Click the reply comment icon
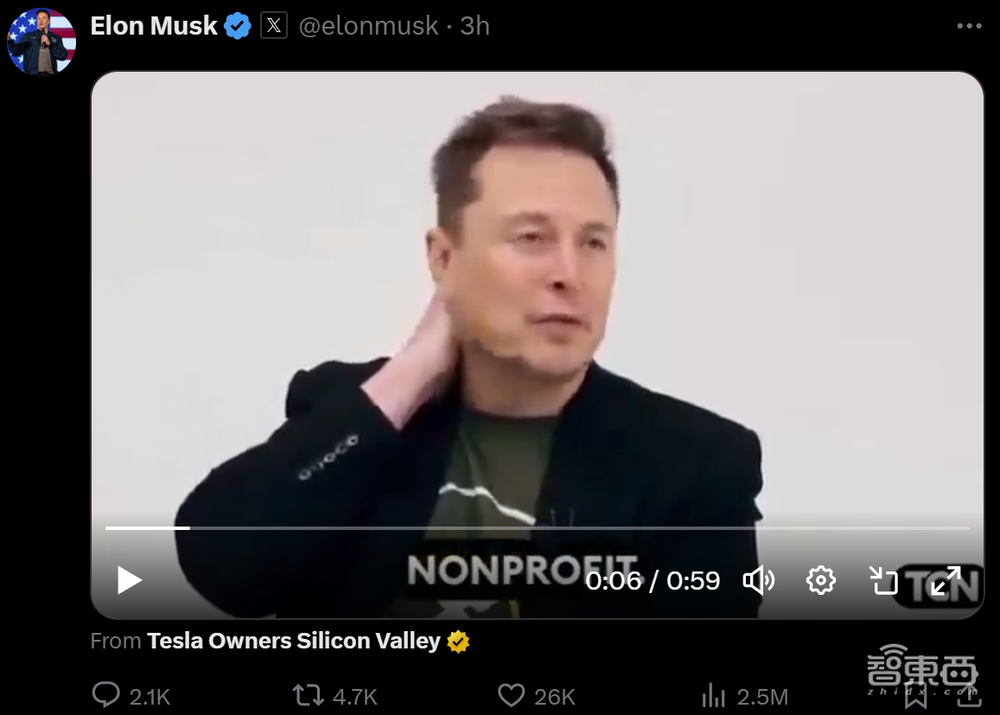1000x715 pixels. tap(106, 695)
